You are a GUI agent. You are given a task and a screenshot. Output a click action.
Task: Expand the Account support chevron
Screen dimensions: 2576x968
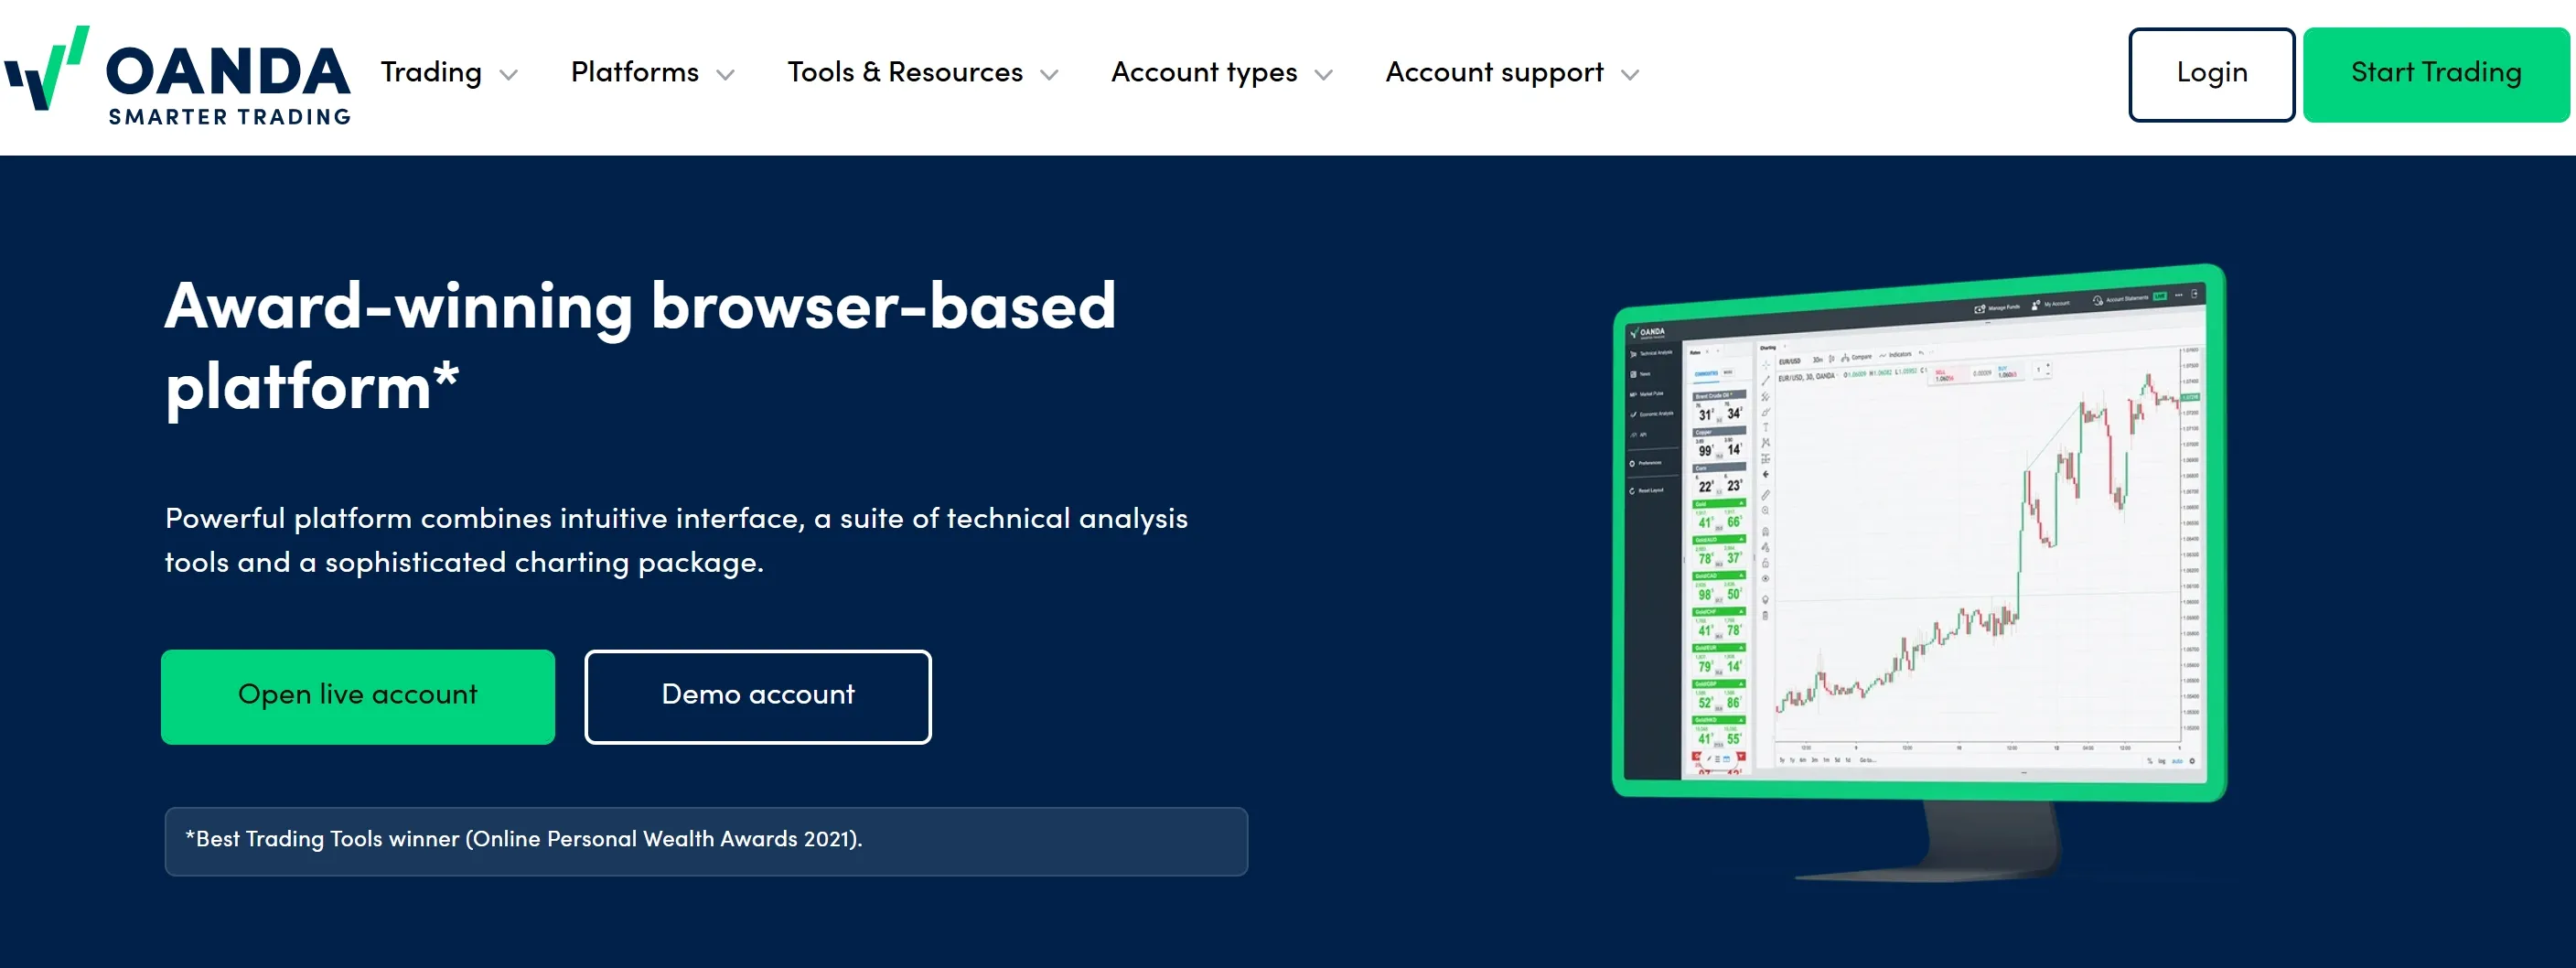click(x=1630, y=75)
